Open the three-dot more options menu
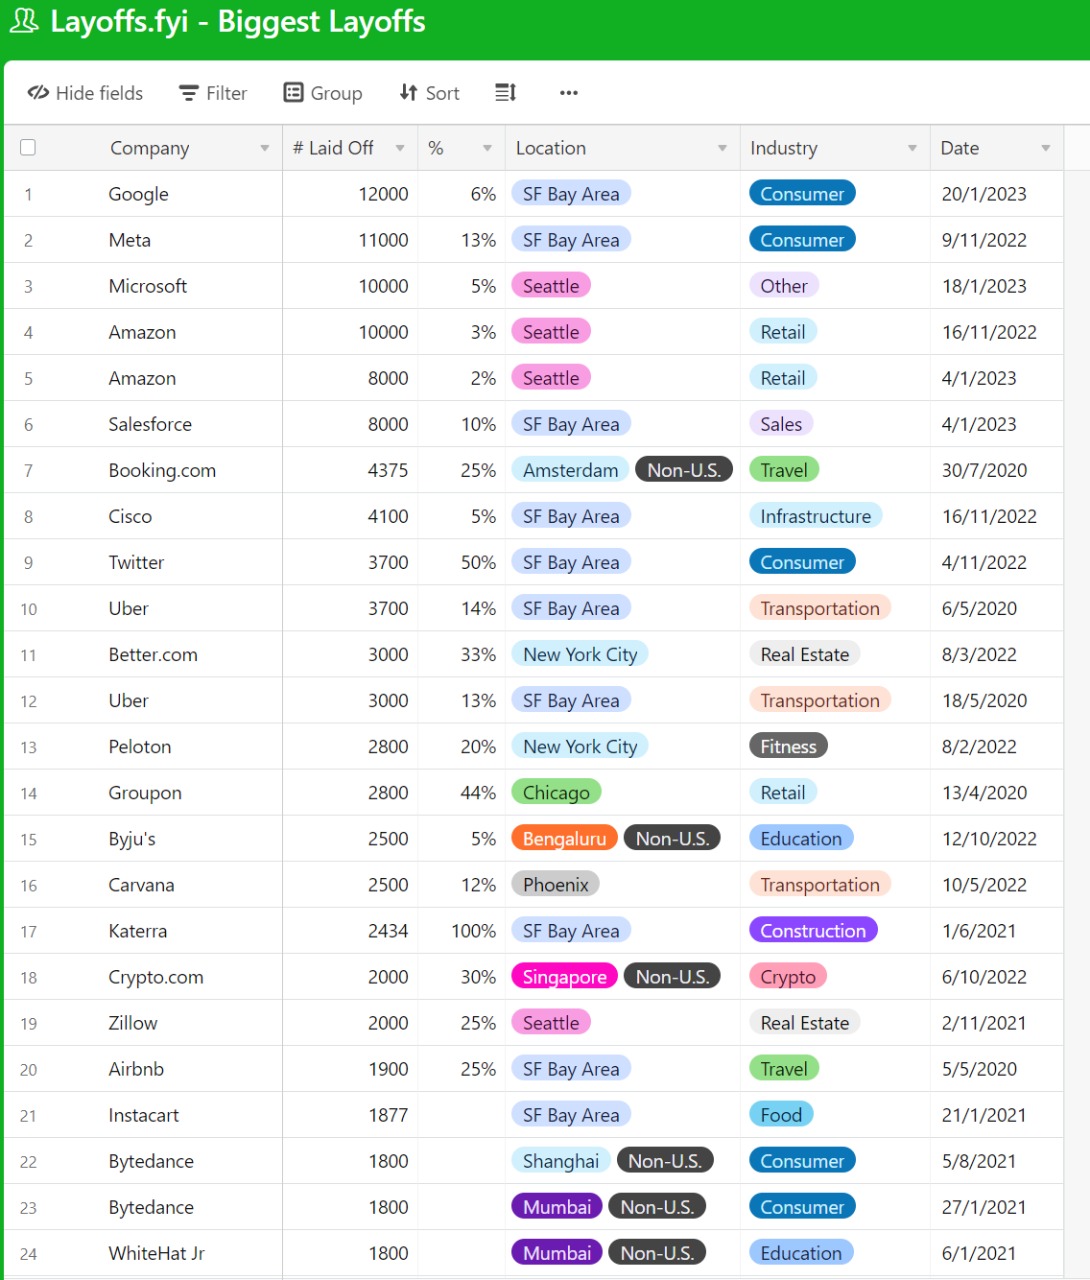The image size is (1090, 1280). coord(569,93)
